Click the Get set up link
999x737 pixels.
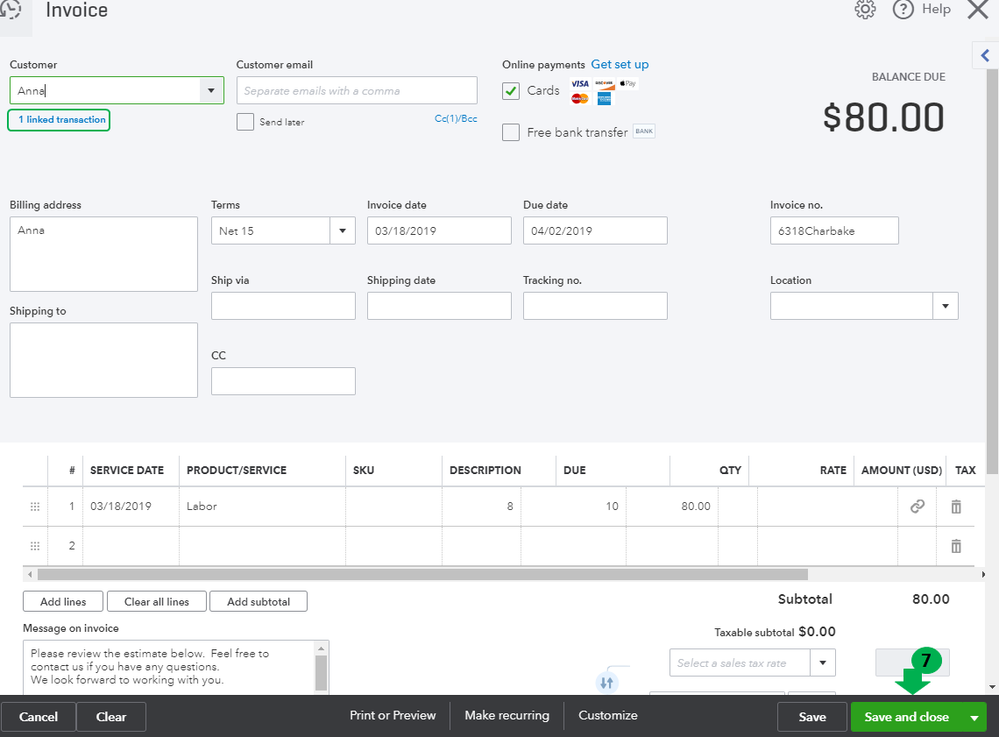pyautogui.click(x=620, y=64)
